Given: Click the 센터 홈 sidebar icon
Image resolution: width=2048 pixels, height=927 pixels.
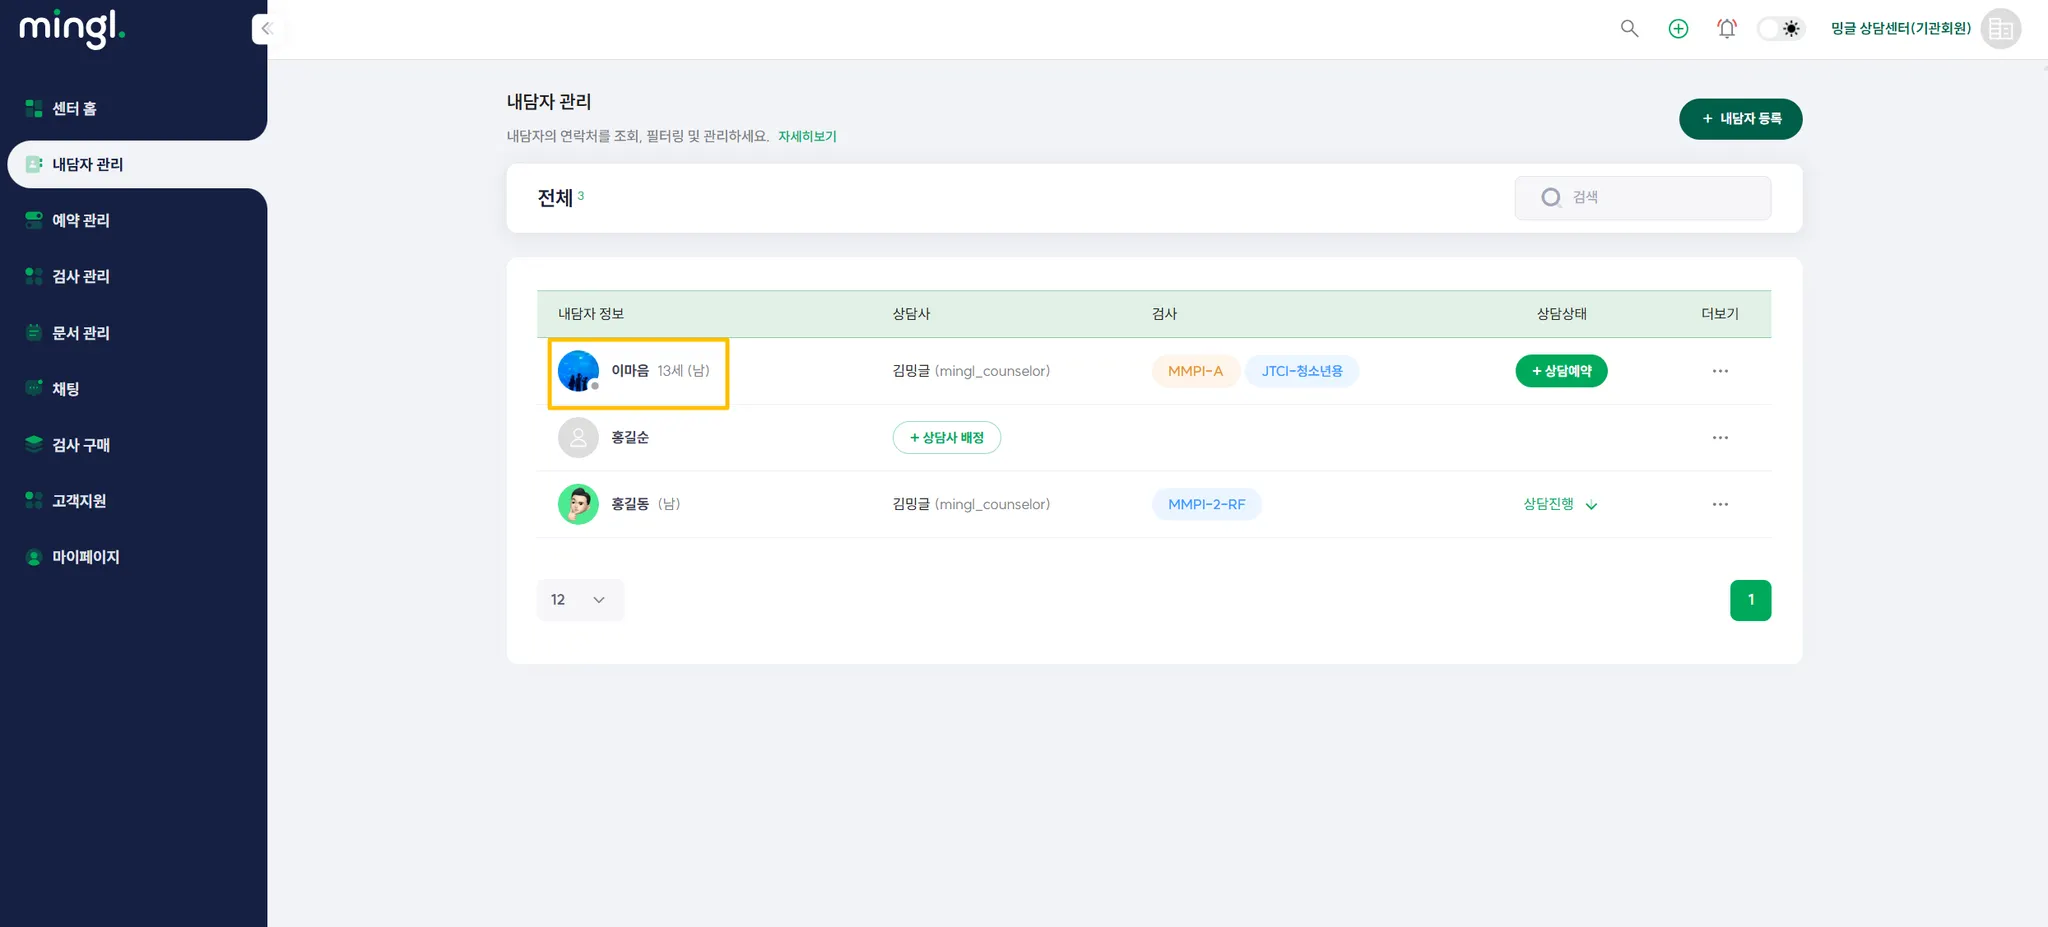Looking at the screenshot, I should coord(34,108).
